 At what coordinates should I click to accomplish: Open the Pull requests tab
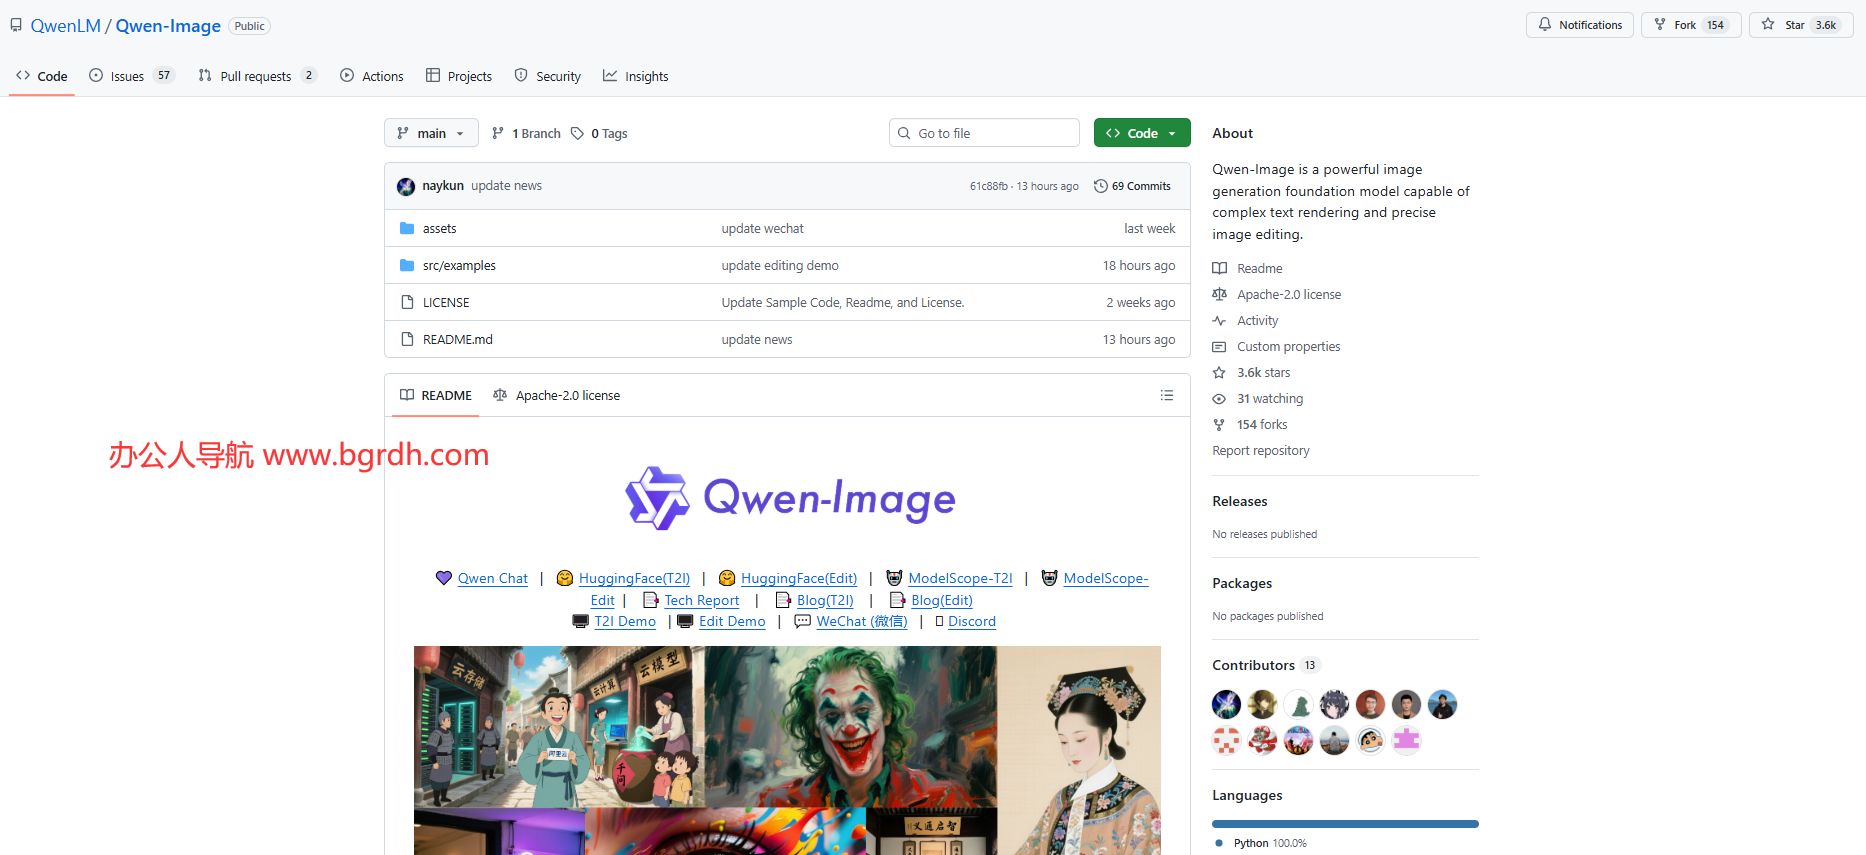(255, 77)
